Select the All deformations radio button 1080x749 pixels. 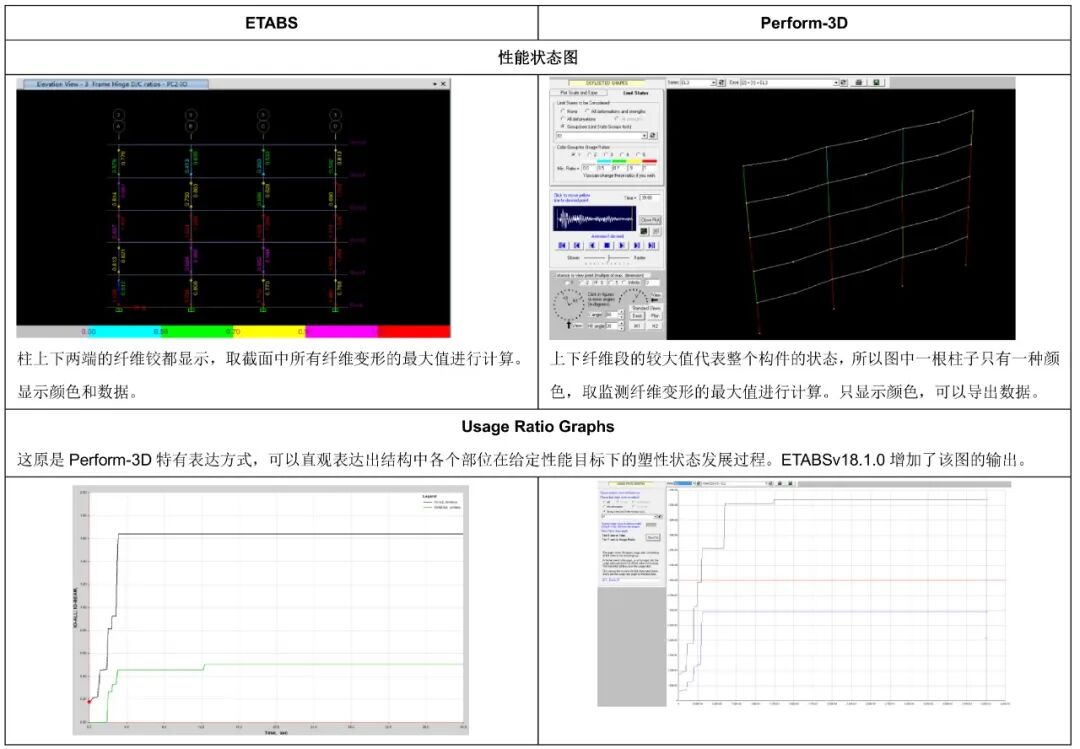pyautogui.click(x=560, y=119)
